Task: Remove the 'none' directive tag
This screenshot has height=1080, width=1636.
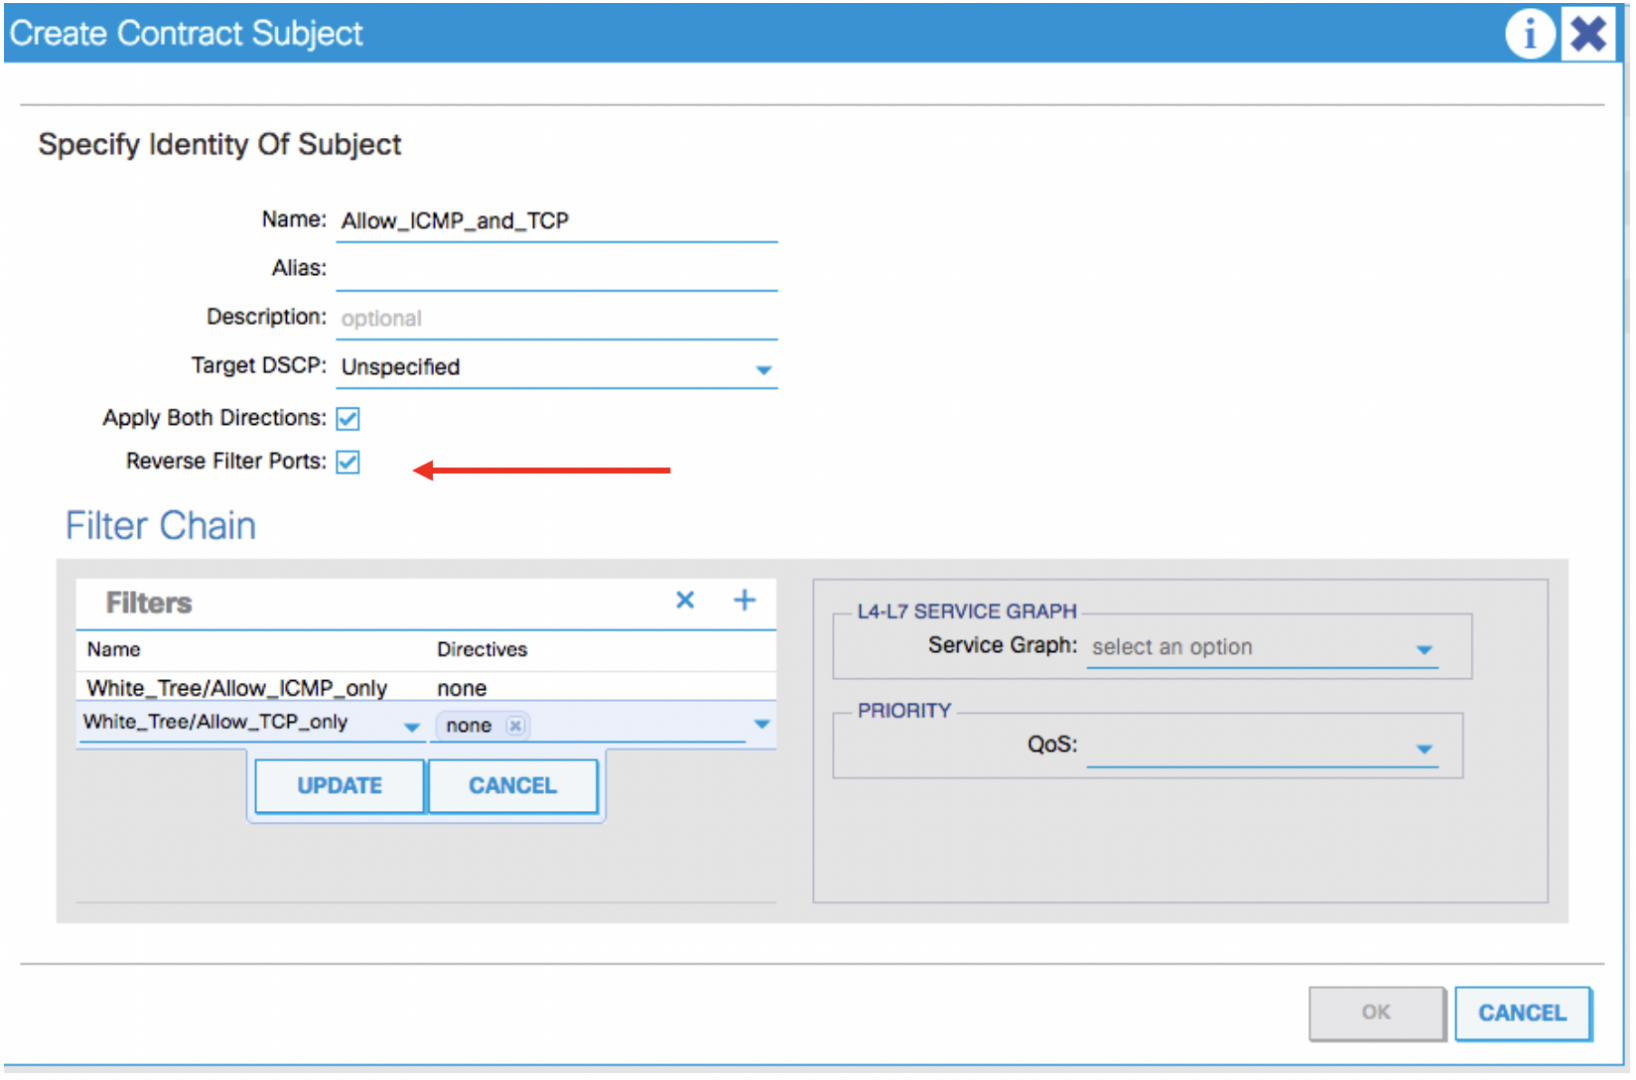Action: click(515, 726)
